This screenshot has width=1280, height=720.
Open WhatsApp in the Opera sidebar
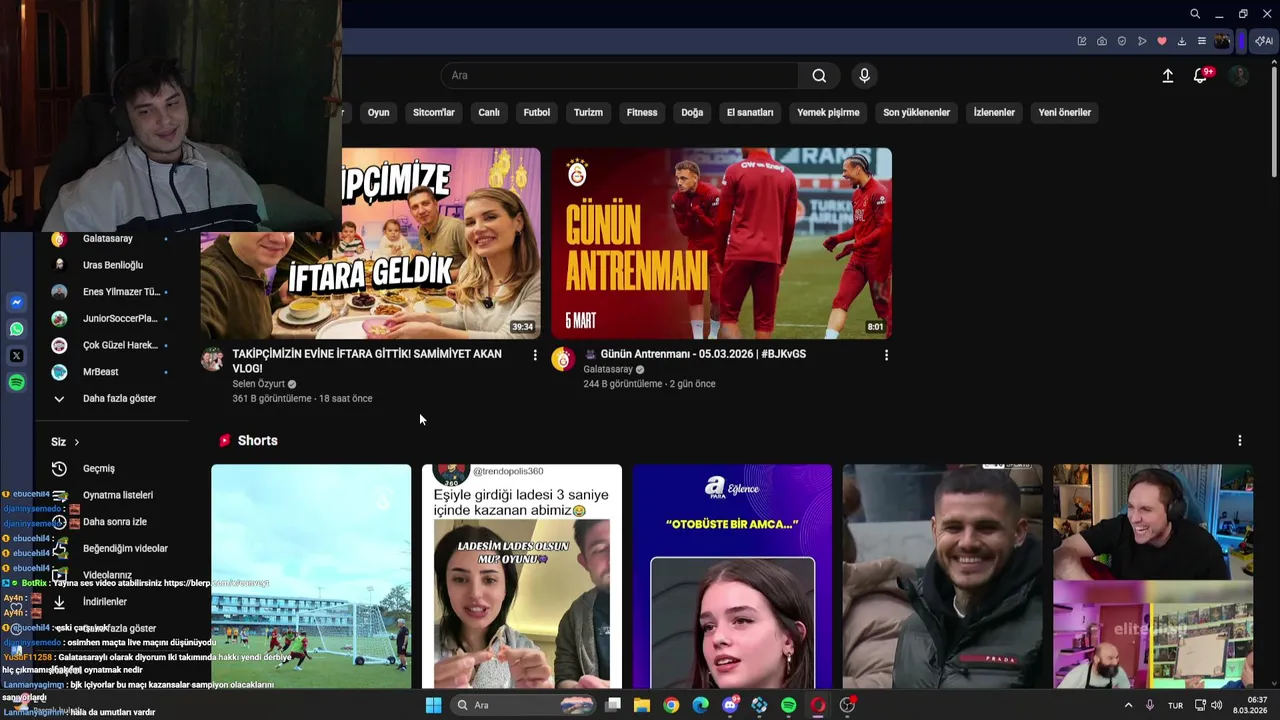pos(16,329)
